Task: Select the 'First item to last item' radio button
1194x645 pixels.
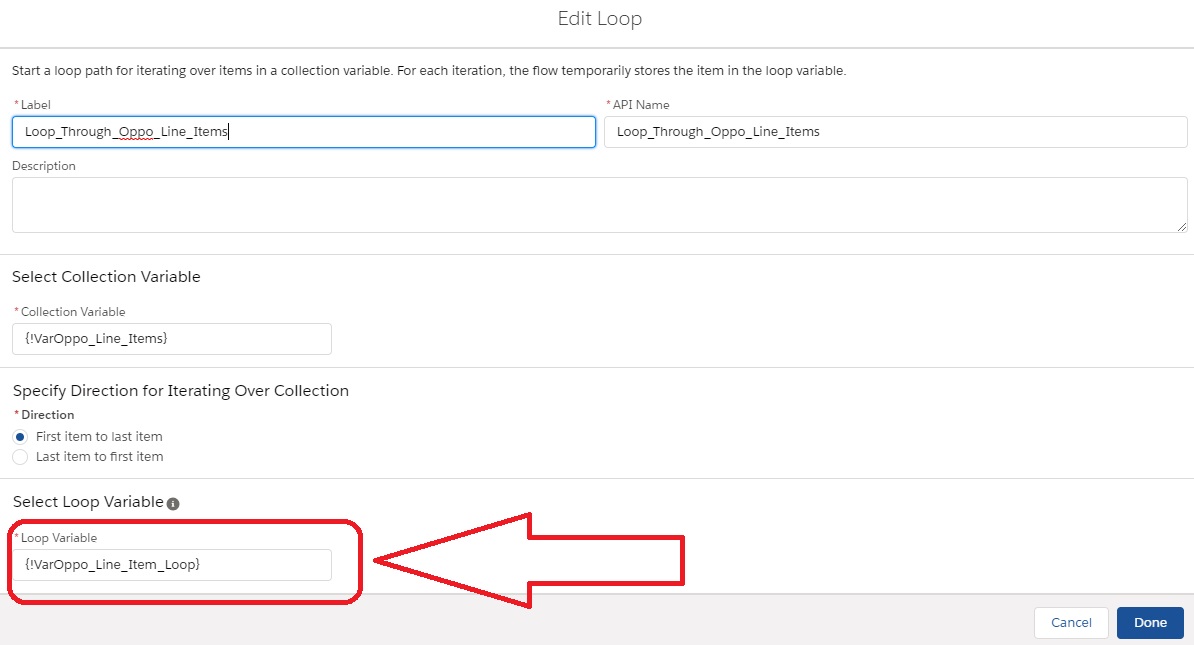Action: pos(20,437)
